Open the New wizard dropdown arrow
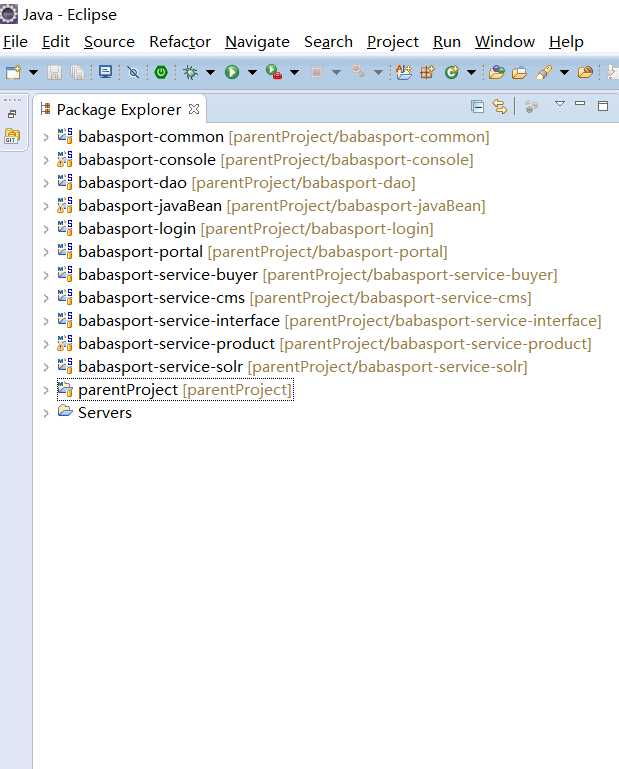The height and width of the screenshot is (769, 619). pos(33,73)
